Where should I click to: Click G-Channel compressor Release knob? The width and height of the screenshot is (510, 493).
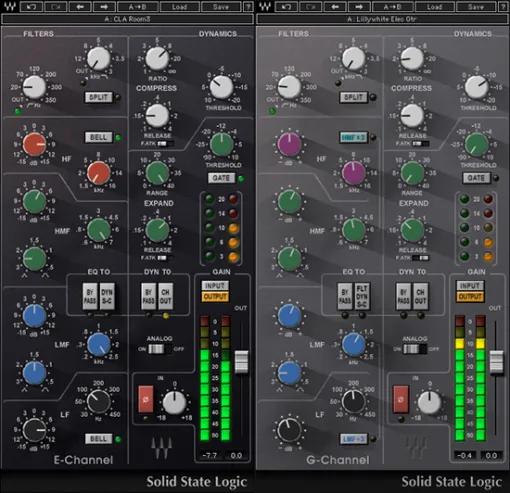point(412,116)
